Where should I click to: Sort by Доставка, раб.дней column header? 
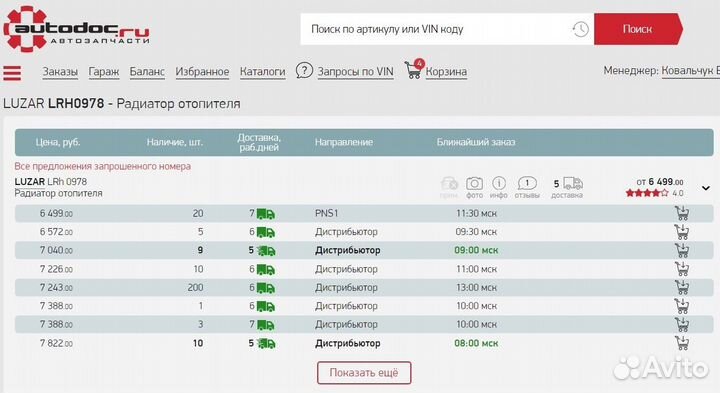coord(259,142)
